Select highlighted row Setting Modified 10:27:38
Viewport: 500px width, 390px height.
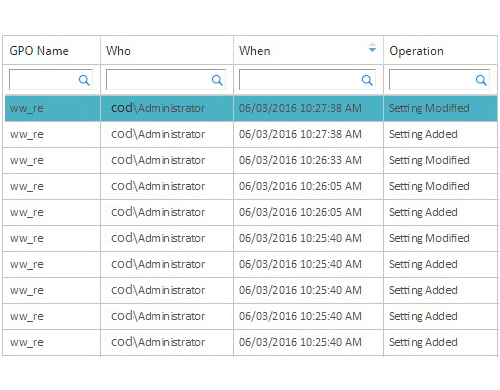[x=251, y=108]
